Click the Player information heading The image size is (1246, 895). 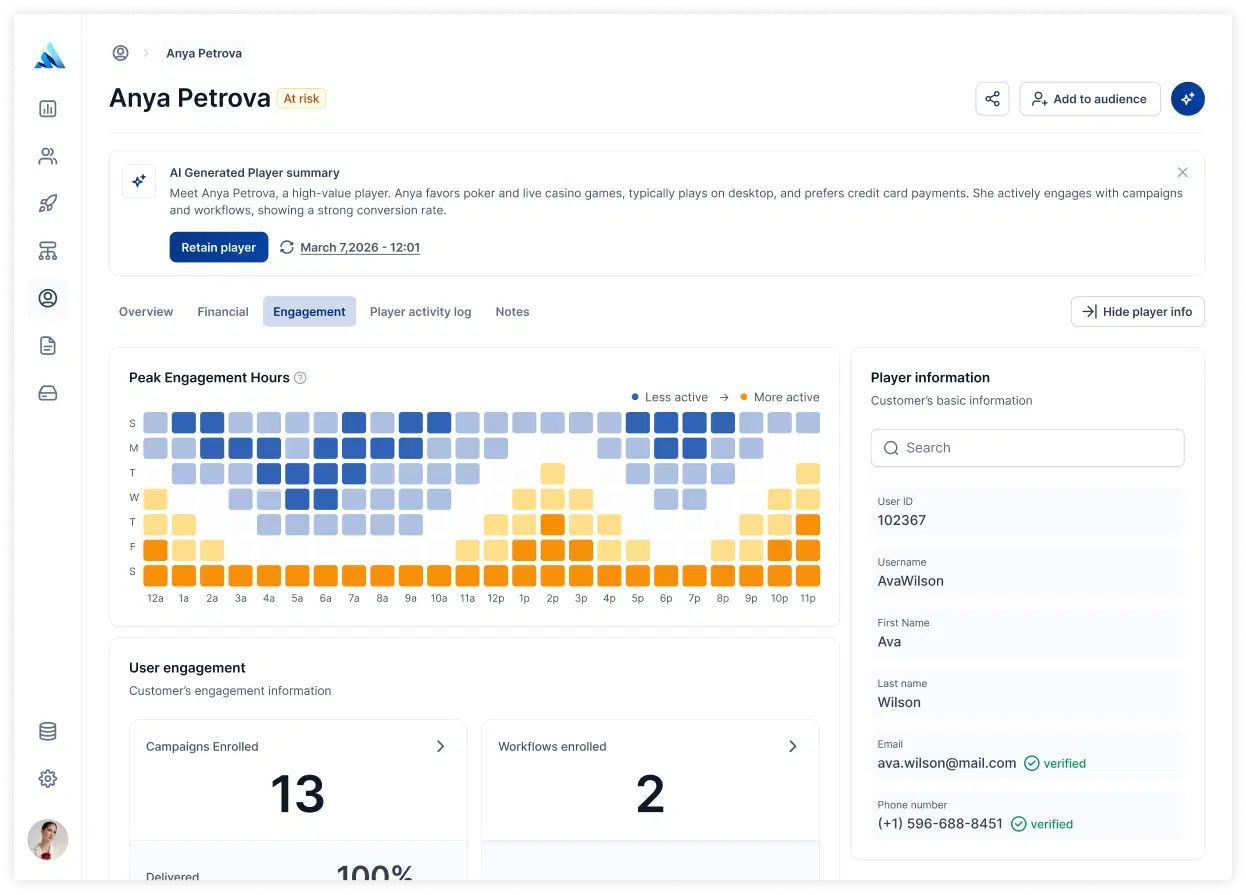930,378
